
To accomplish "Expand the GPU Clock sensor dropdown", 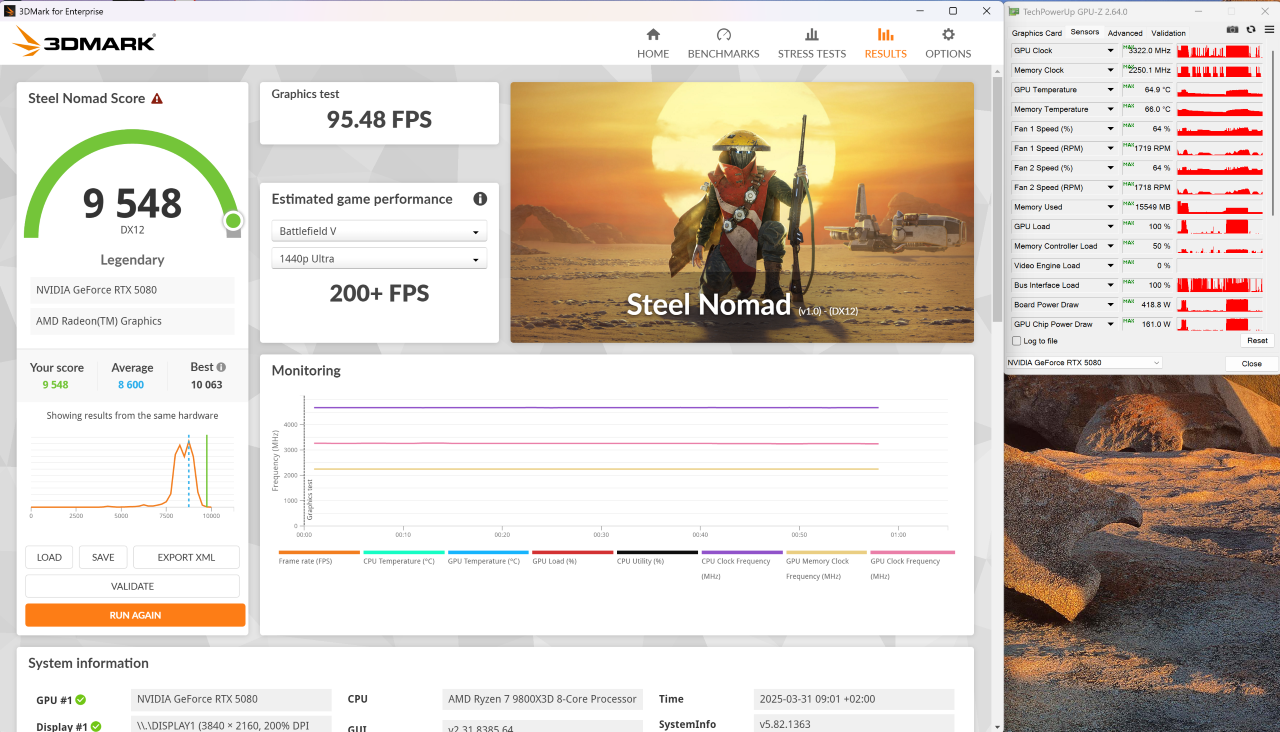I will 1110,51.
